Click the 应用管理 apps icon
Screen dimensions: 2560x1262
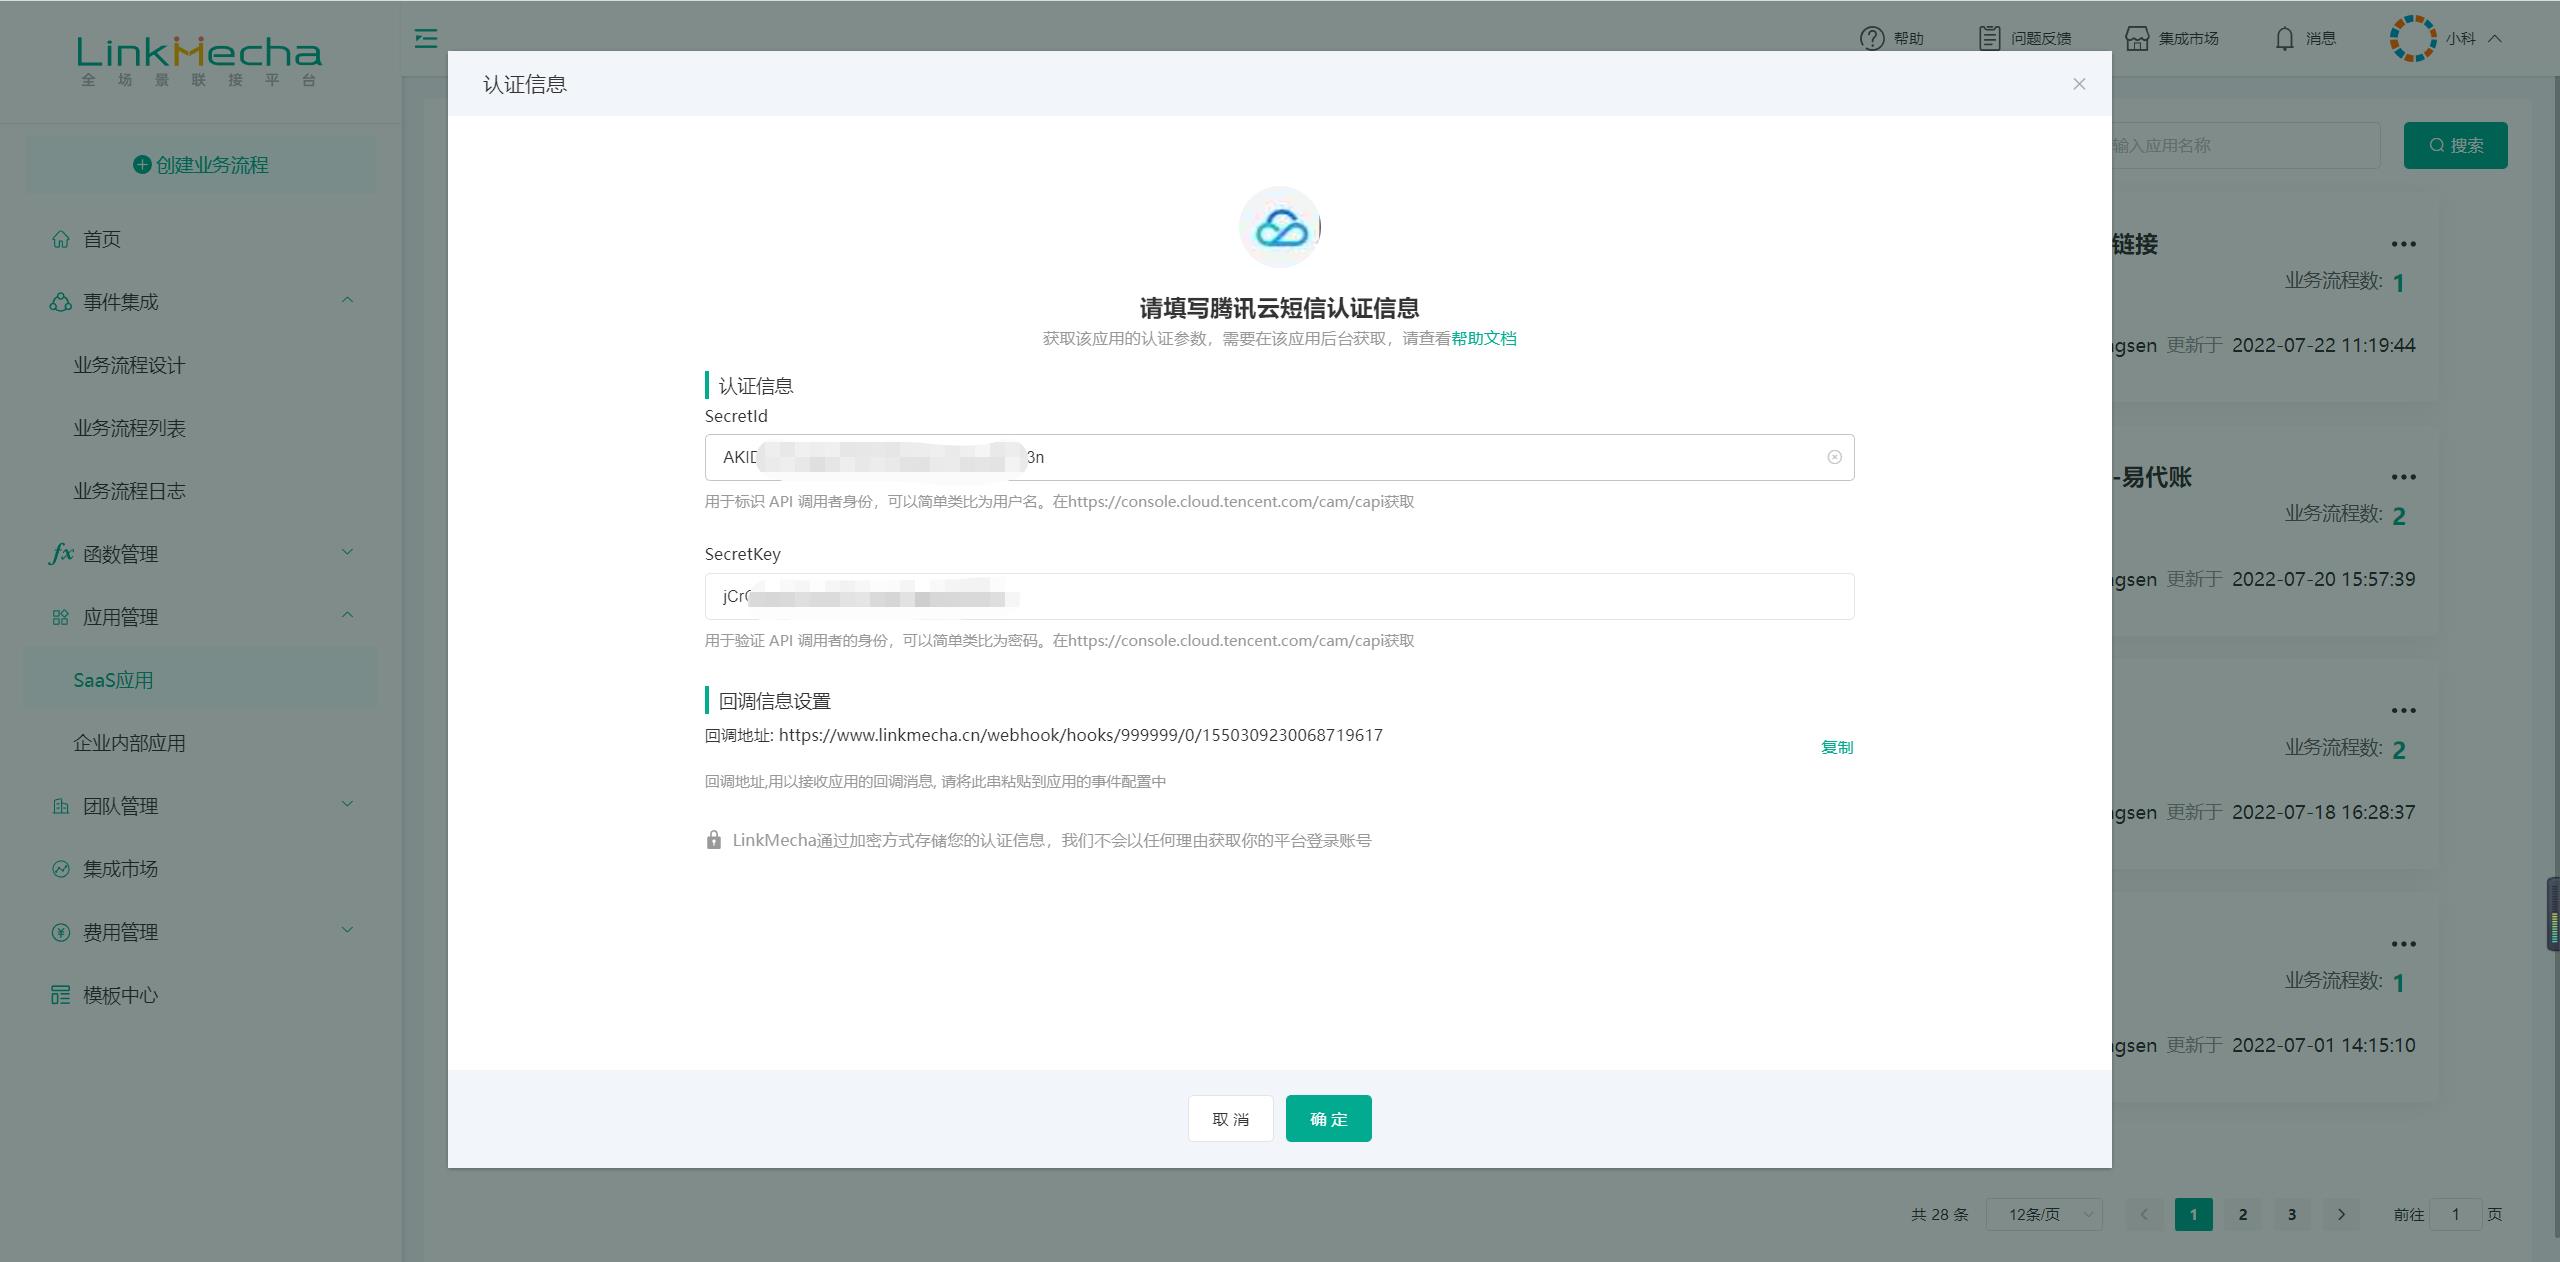coord(61,617)
